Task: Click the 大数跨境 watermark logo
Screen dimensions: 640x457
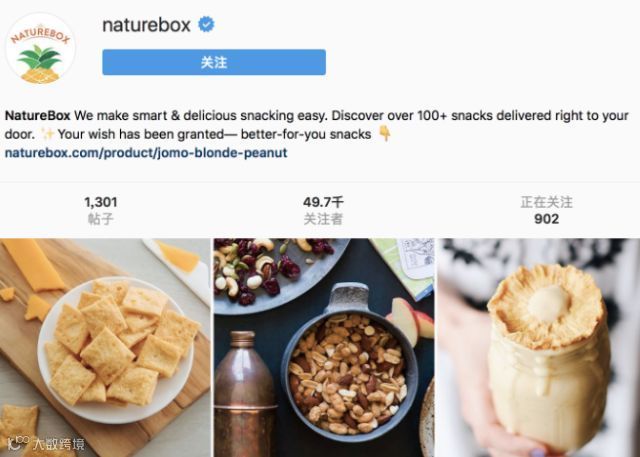Action: click(x=46, y=444)
